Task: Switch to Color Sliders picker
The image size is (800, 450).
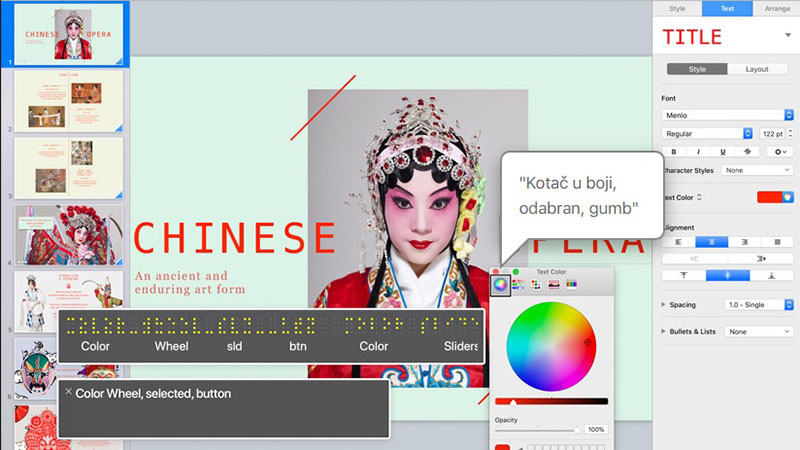Action: click(x=518, y=285)
